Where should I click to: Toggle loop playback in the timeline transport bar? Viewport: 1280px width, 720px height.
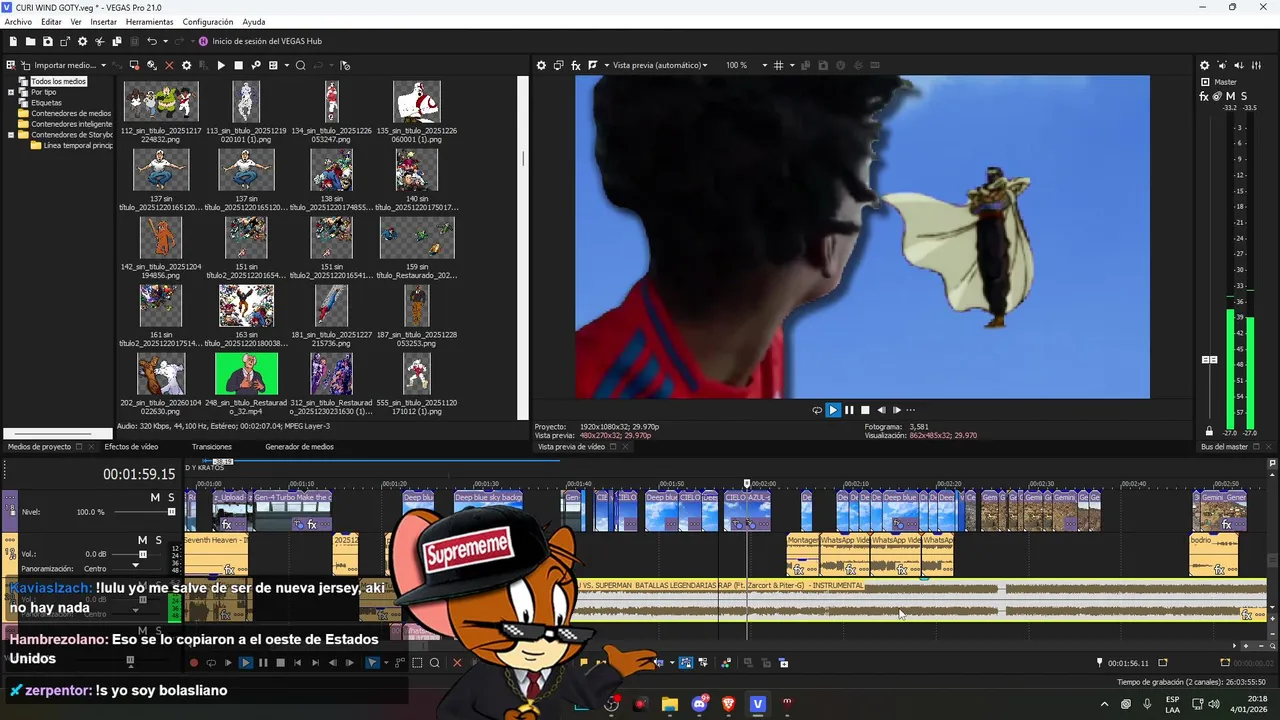point(211,662)
